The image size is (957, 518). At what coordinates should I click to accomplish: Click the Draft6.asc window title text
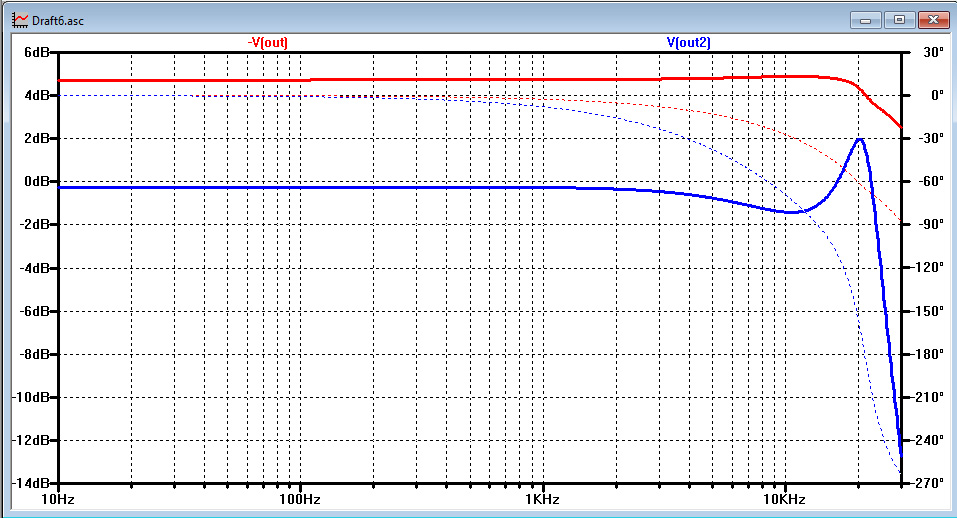(58, 21)
